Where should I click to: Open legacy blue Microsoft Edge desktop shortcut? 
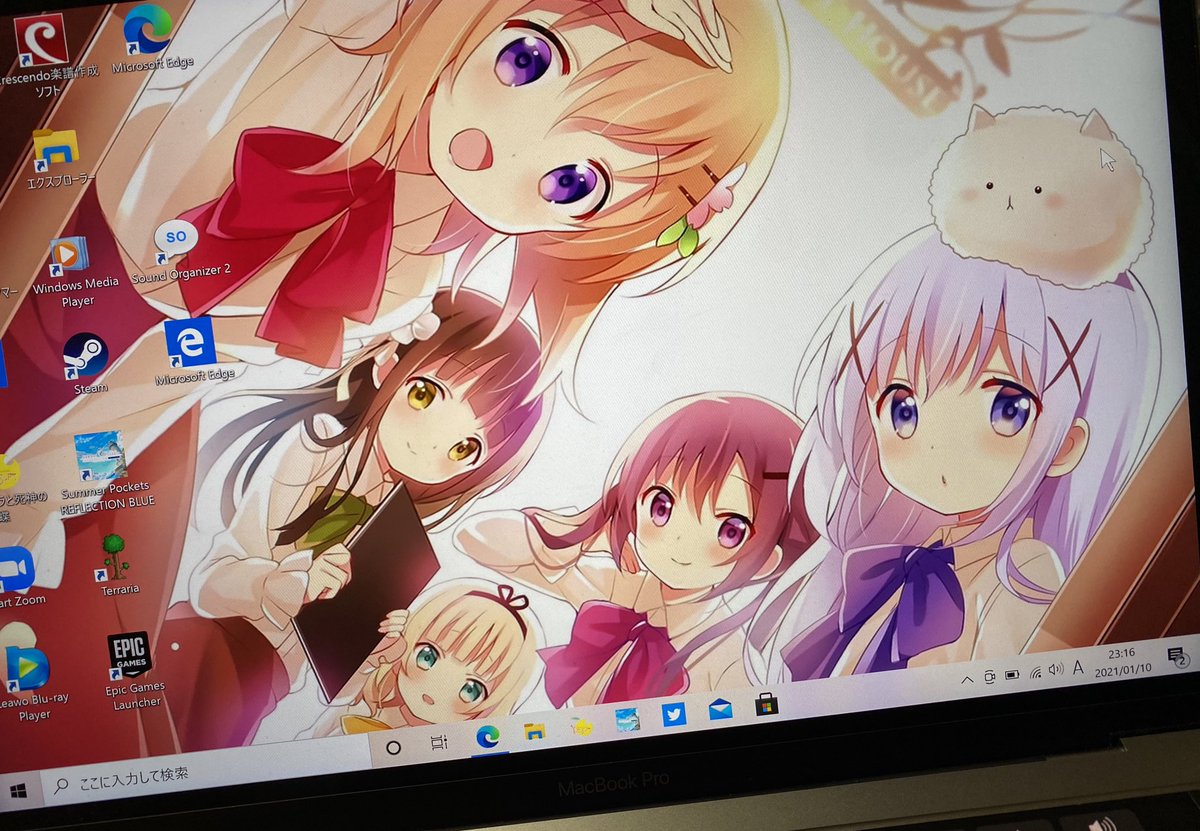pyautogui.click(x=193, y=352)
